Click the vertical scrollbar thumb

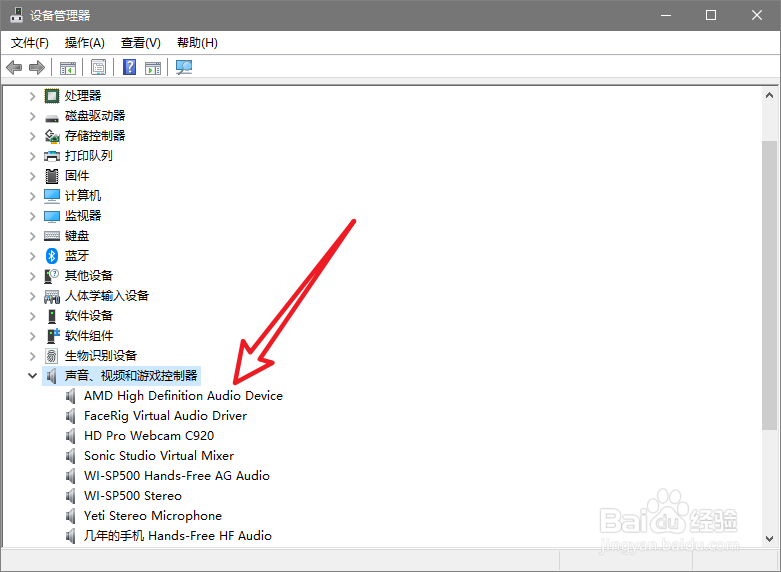(769, 285)
